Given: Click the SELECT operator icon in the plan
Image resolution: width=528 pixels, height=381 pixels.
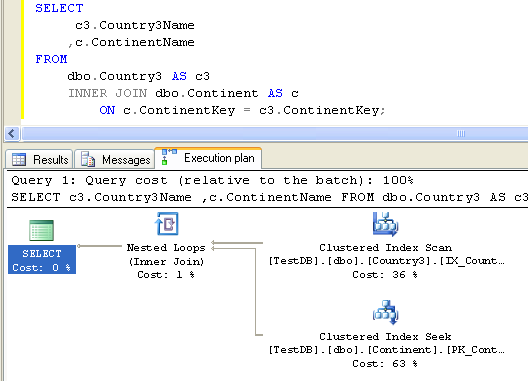Looking at the screenshot, I should [x=41, y=230].
